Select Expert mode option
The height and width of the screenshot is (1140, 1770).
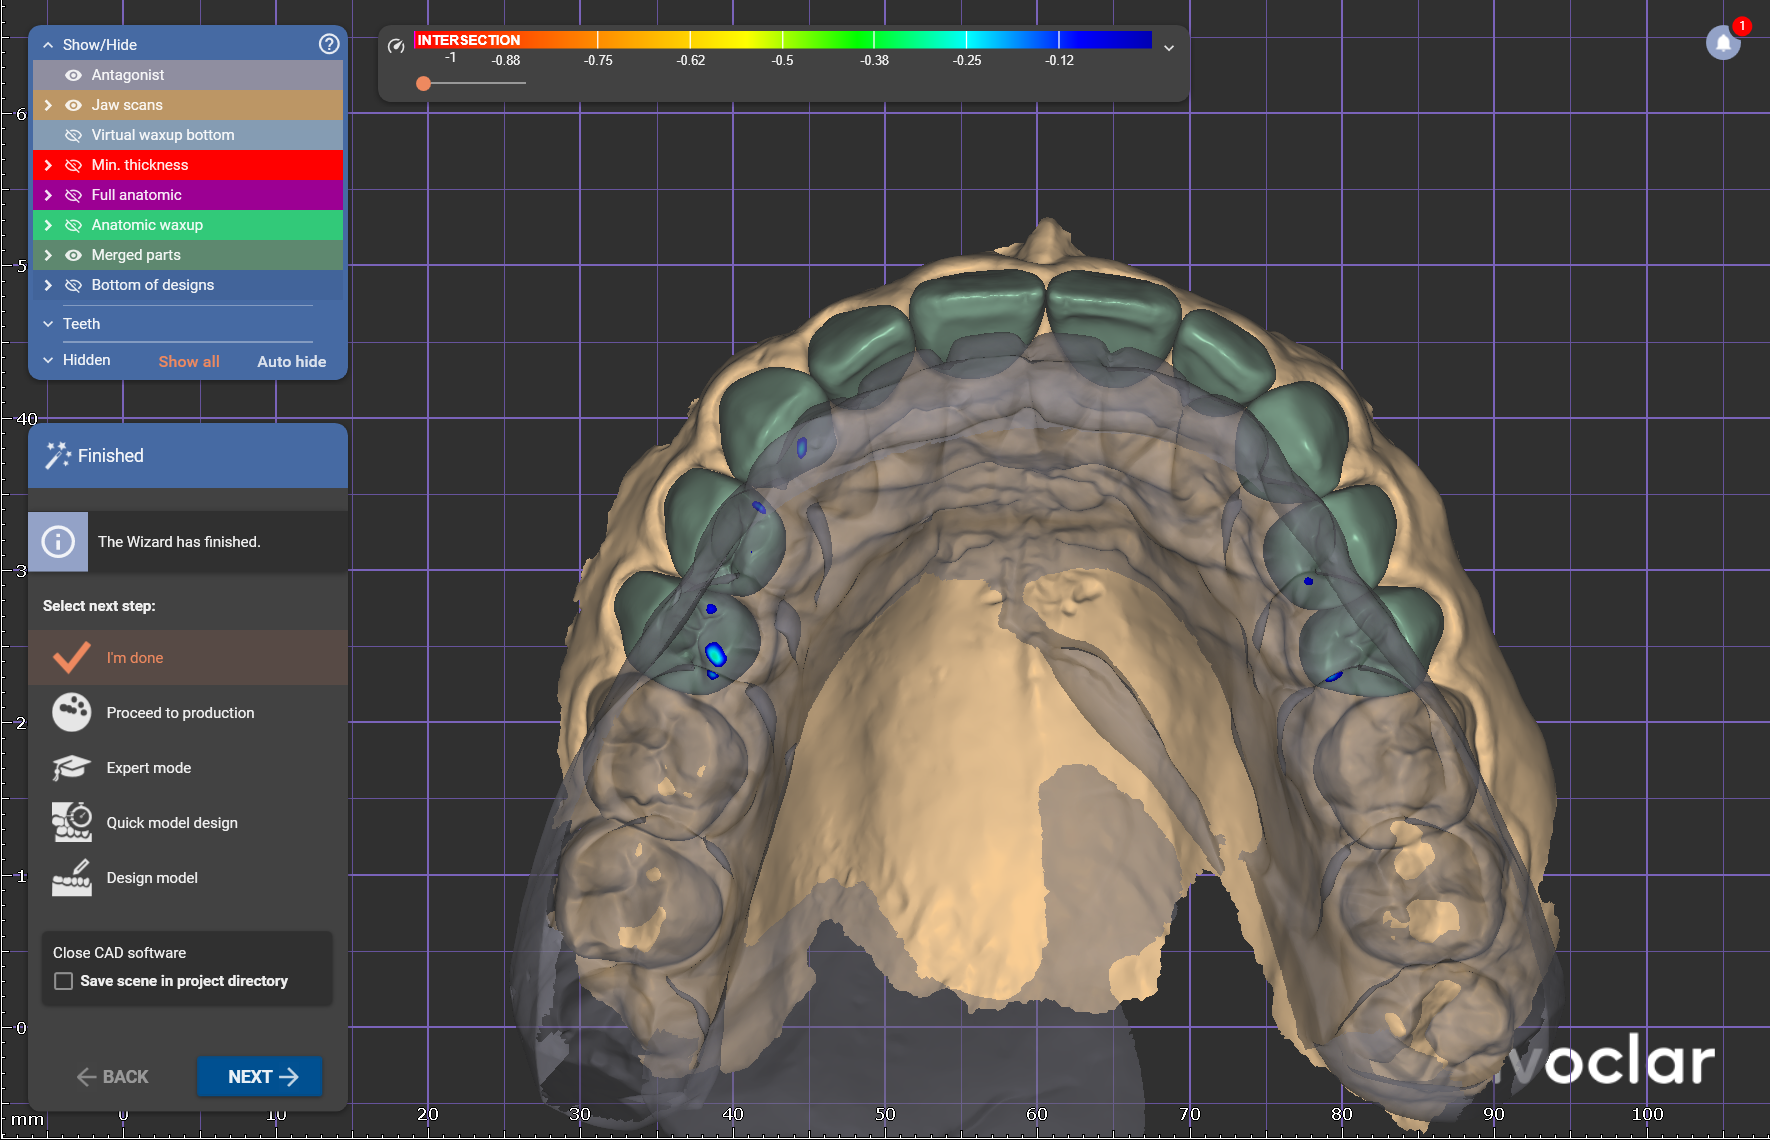pos(188,767)
